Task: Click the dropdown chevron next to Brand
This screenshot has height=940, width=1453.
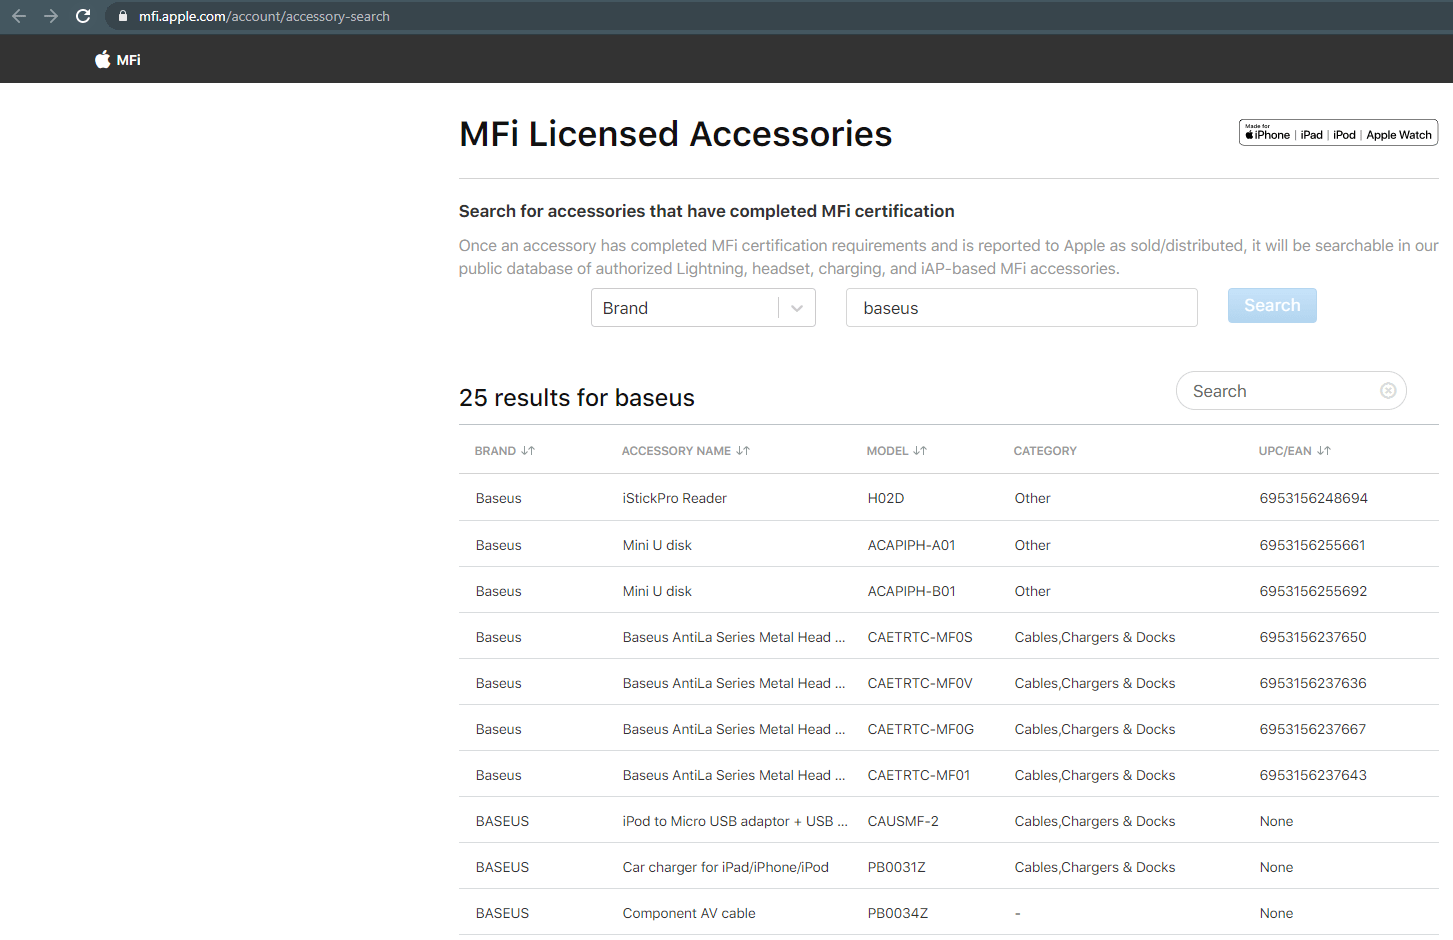Action: [x=797, y=308]
